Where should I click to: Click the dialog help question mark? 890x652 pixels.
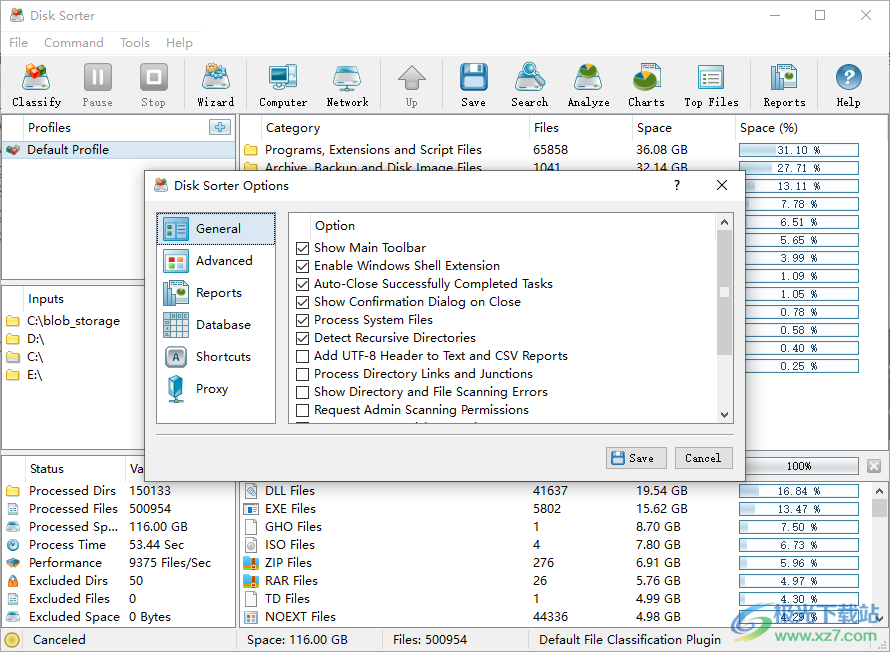coord(677,186)
